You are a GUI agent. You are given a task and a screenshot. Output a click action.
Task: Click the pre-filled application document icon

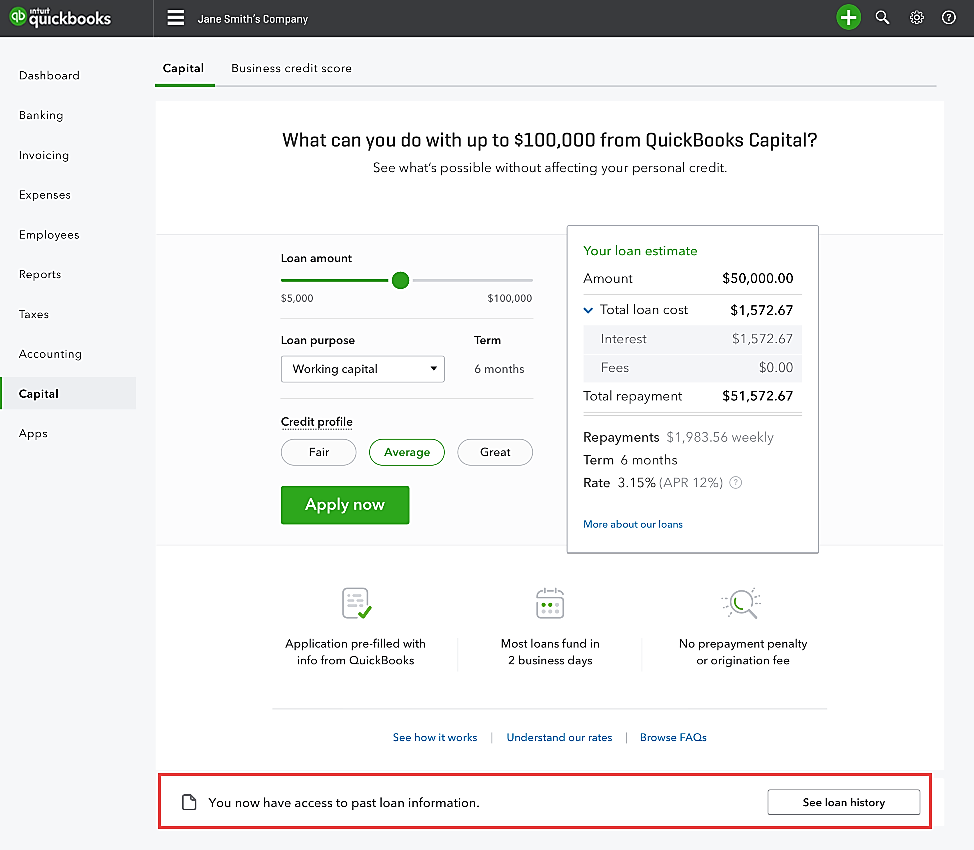pos(357,603)
